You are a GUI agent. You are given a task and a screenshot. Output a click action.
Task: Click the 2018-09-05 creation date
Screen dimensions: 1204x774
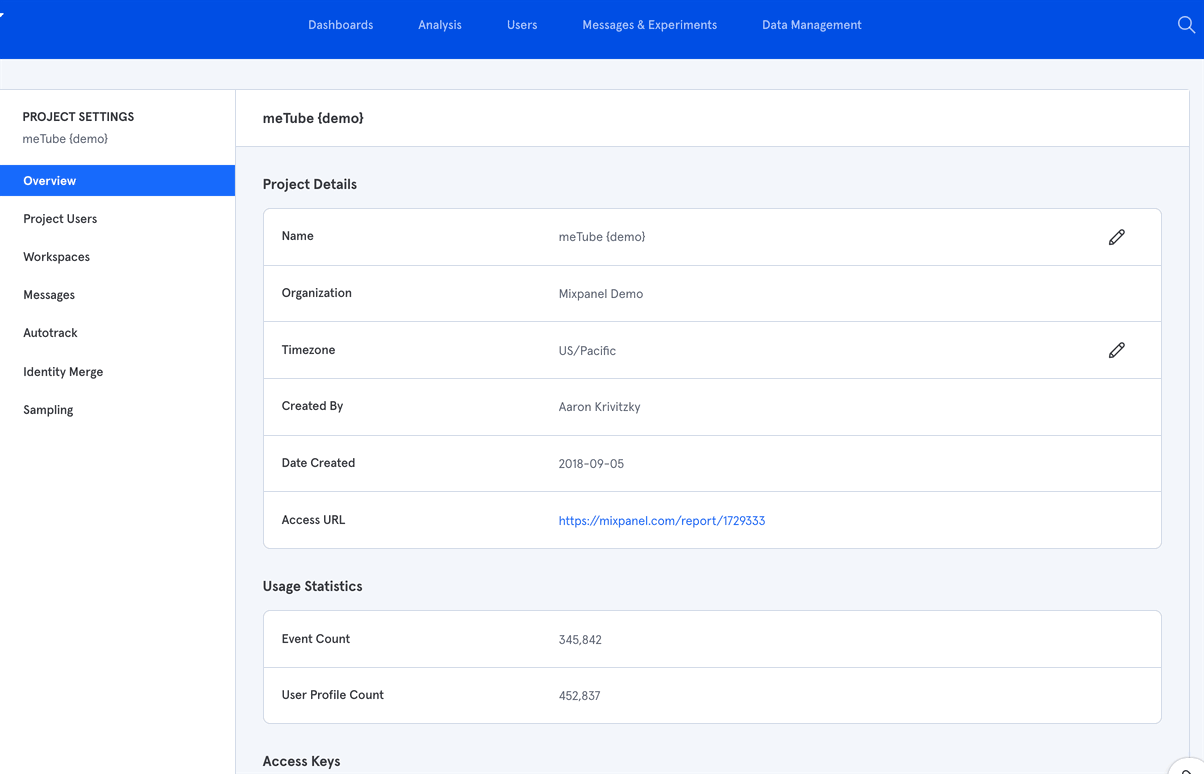point(591,464)
